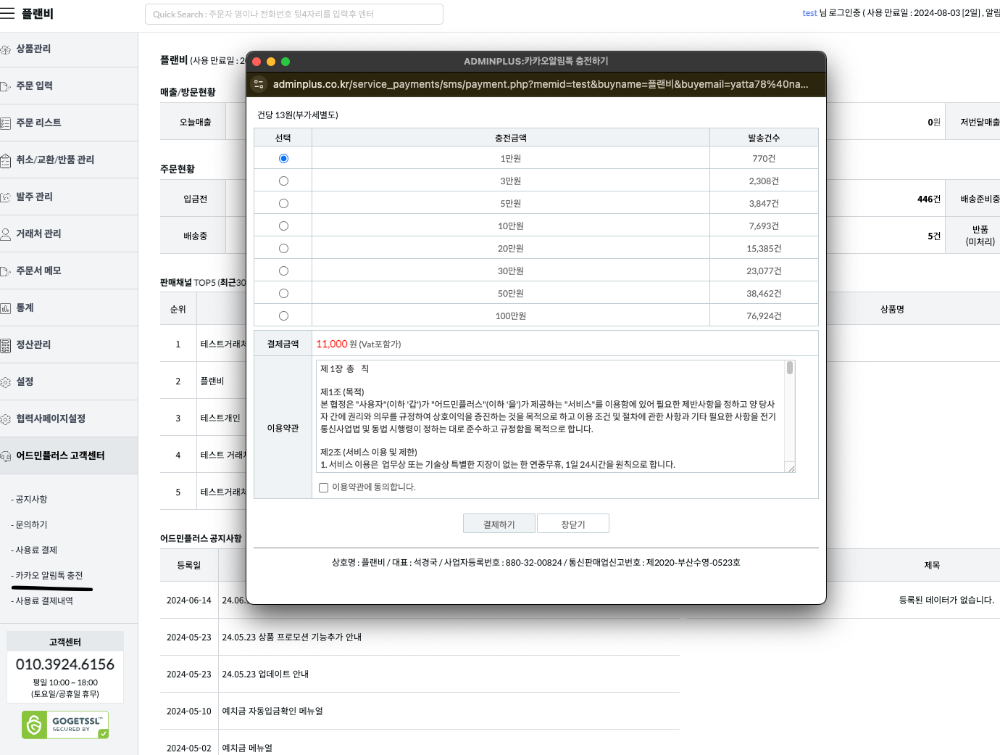Open 정산관리 menu in sidebar
The height and width of the screenshot is (755, 1000).
click(33, 344)
